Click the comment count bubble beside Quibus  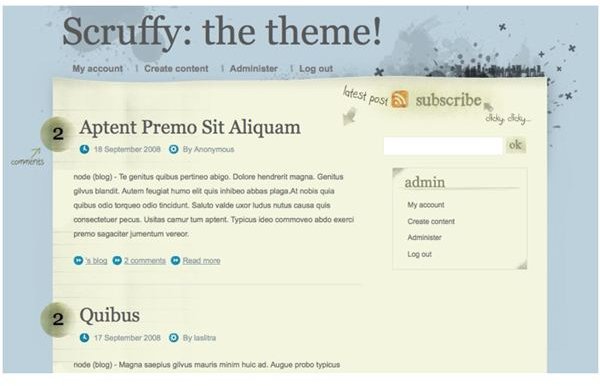coord(57,319)
